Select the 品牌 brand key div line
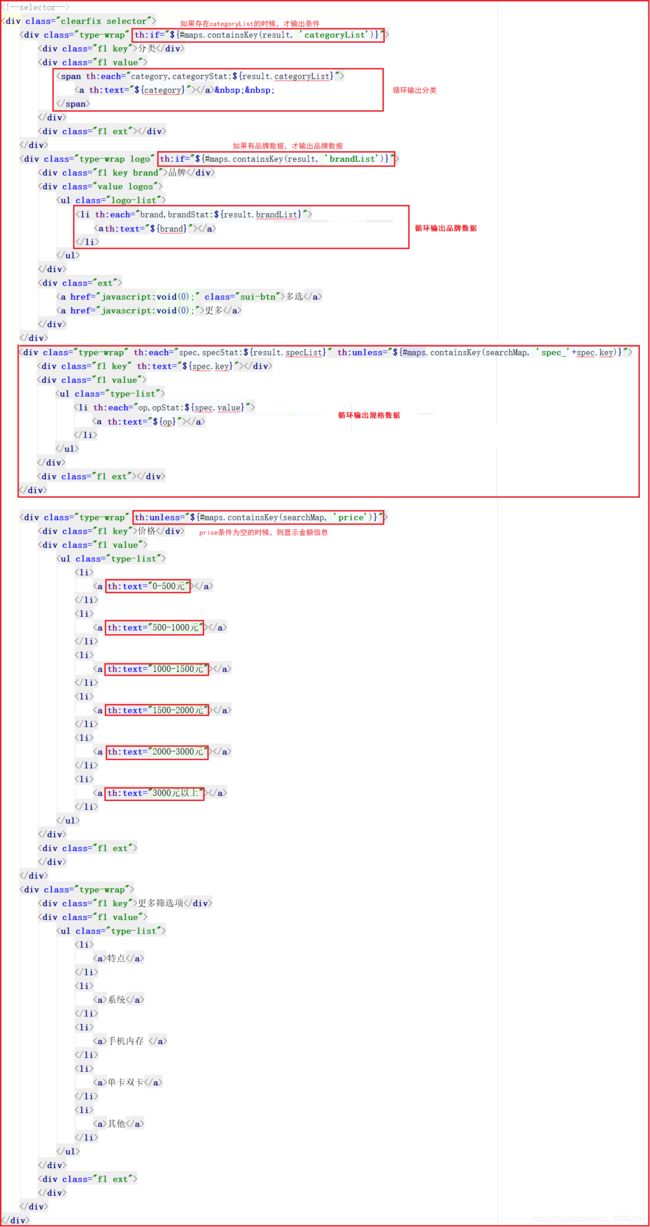650x1227 pixels. pyautogui.click(x=126, y=172)
